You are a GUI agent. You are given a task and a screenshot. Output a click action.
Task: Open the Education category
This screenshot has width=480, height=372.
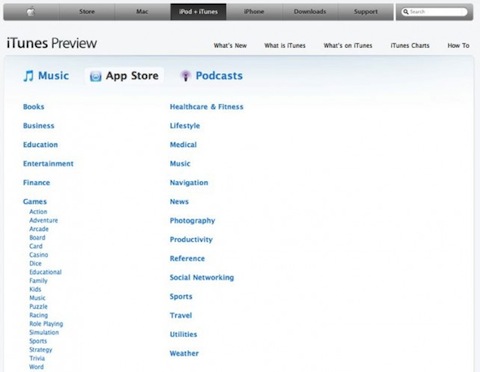(x=40, y=145)
